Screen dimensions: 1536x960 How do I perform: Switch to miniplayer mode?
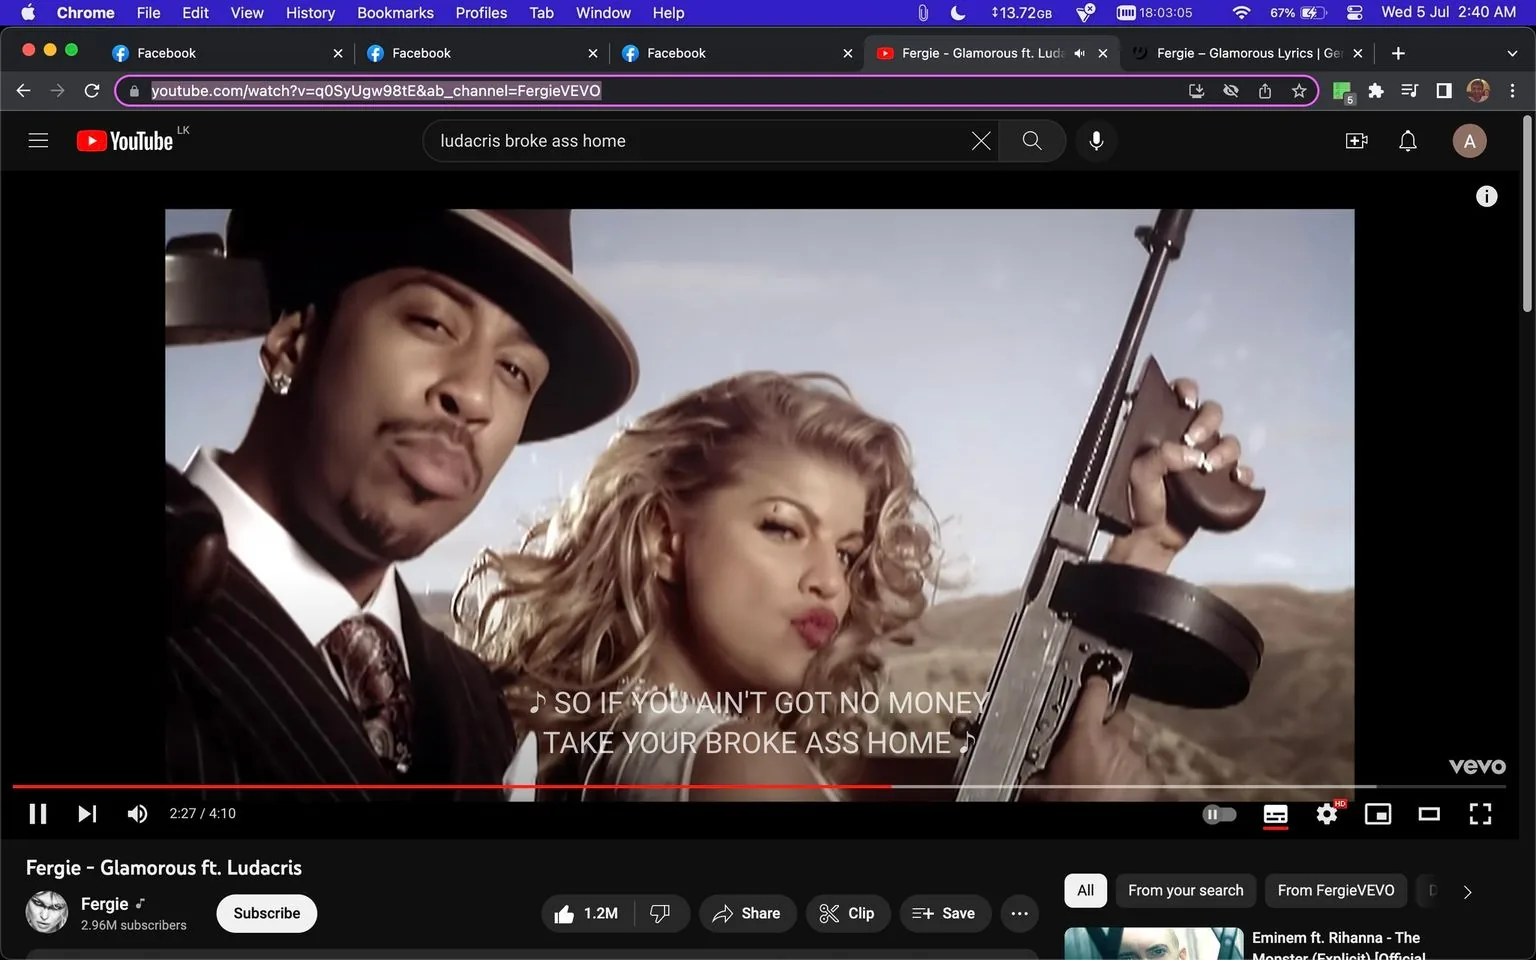(1377, 813)
